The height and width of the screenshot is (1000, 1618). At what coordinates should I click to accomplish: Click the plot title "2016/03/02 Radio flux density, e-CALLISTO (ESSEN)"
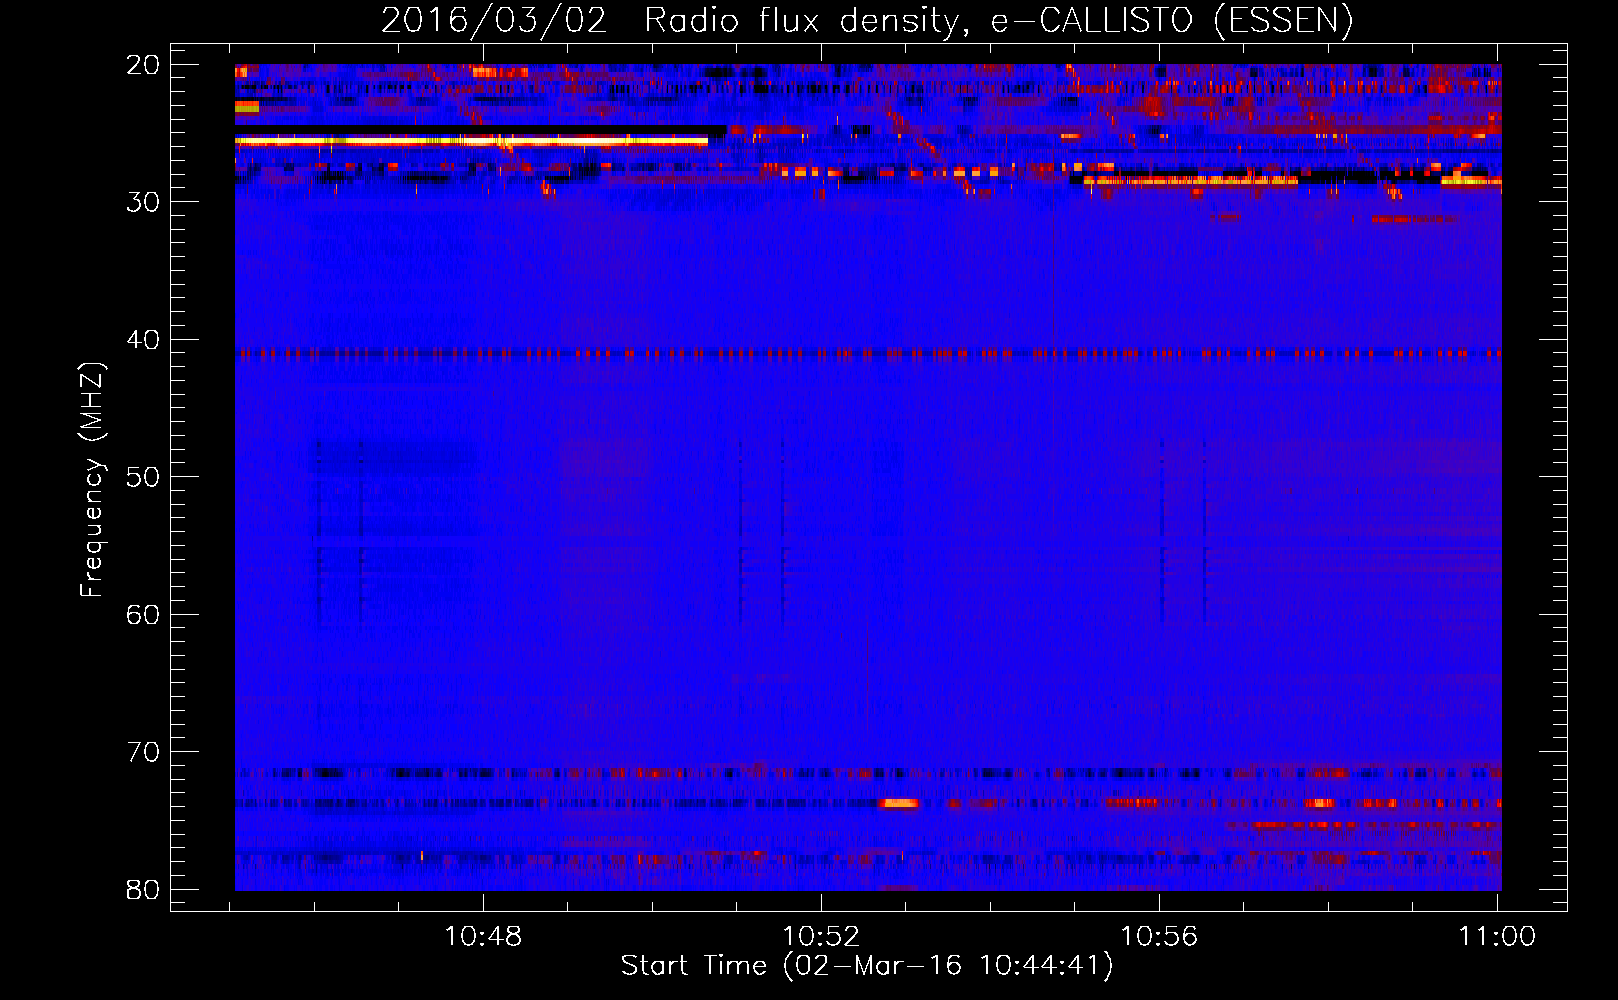[867, 20]
